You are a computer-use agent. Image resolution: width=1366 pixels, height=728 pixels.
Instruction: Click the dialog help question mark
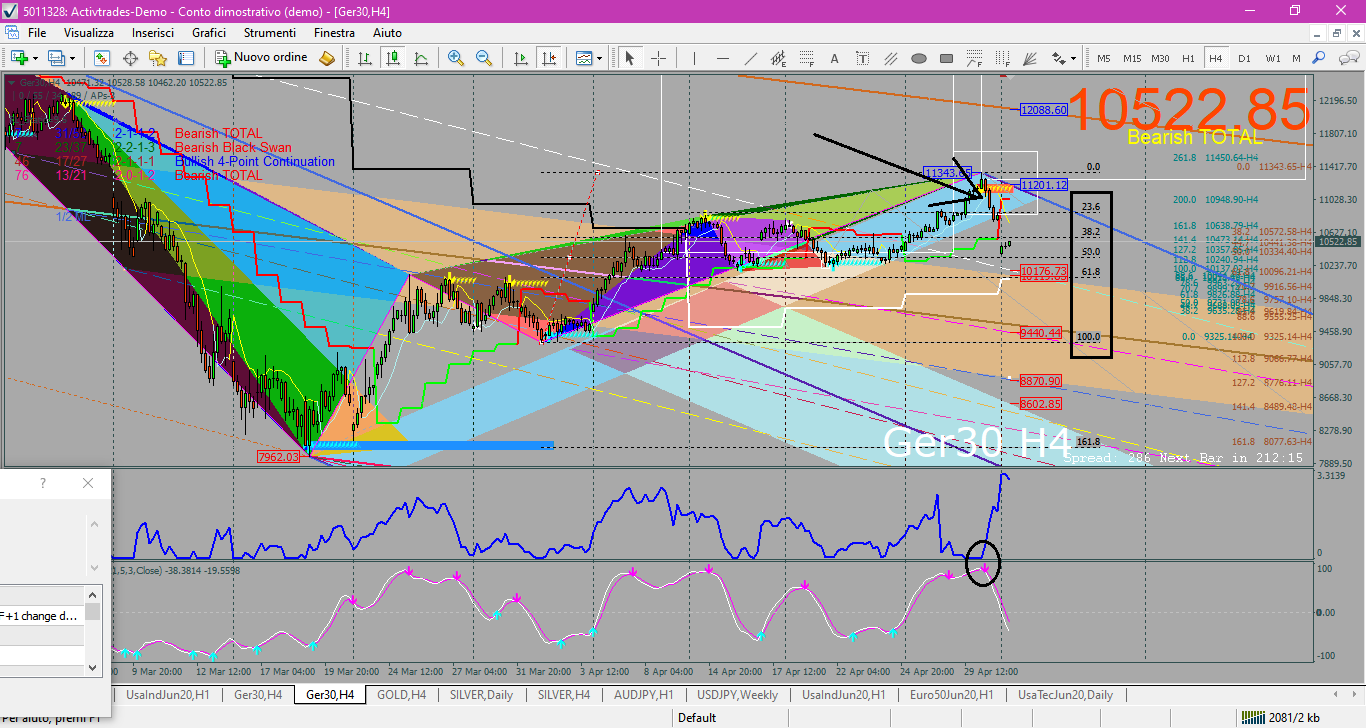click(x=42, y=483)
